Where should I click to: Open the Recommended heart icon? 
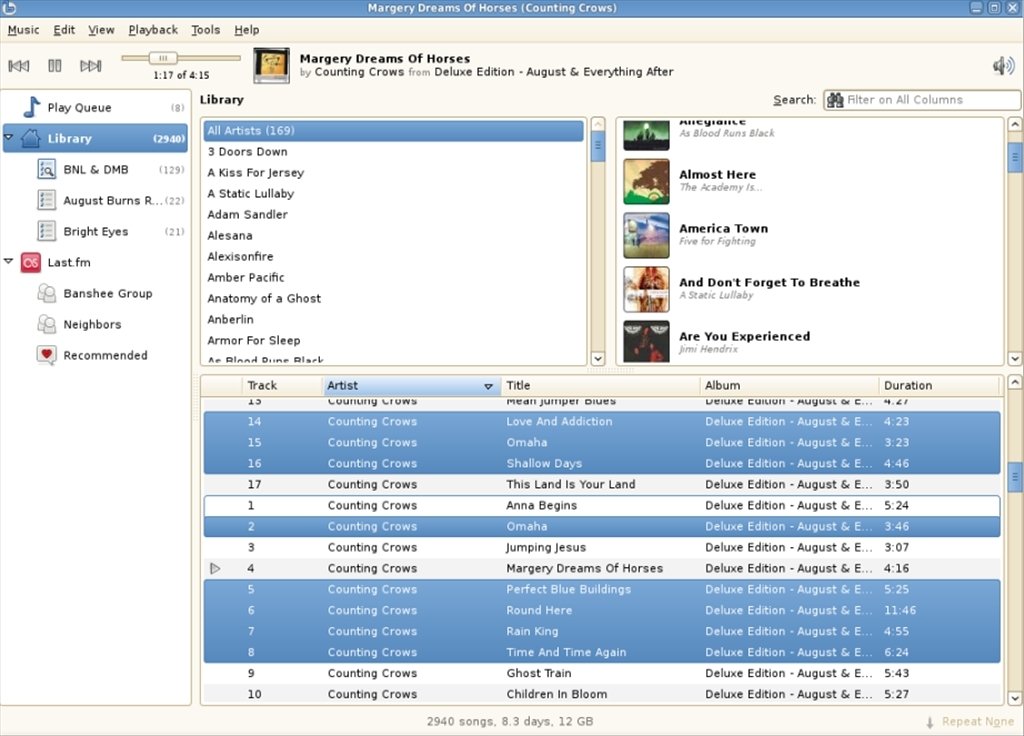(46, 355)
